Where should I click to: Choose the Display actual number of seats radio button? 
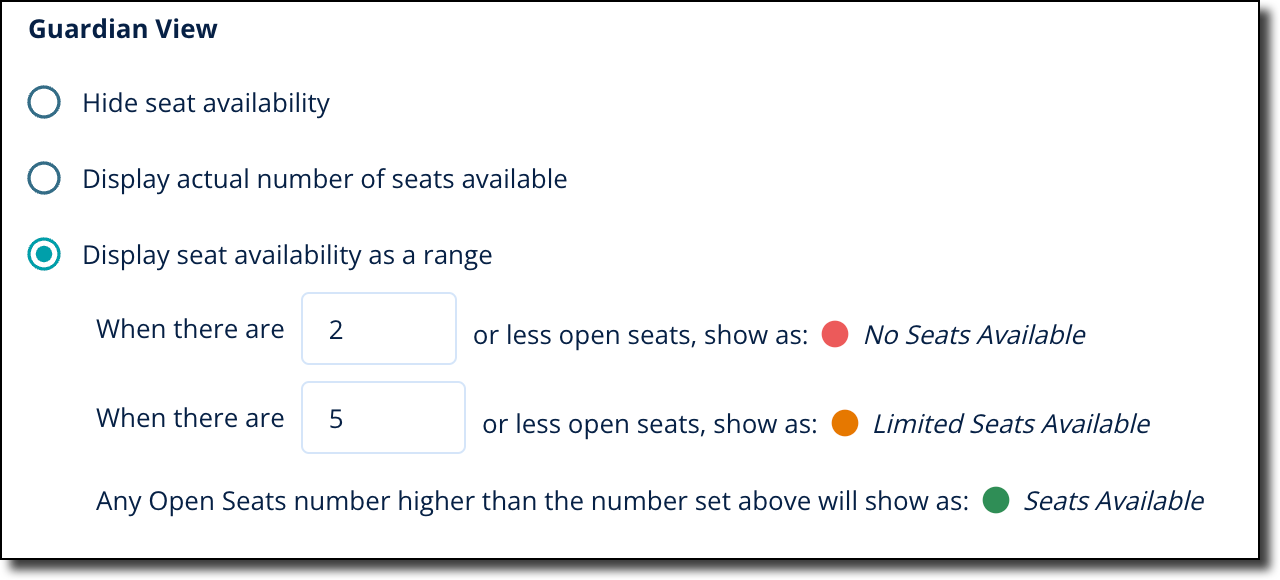(x=44, y=179)
